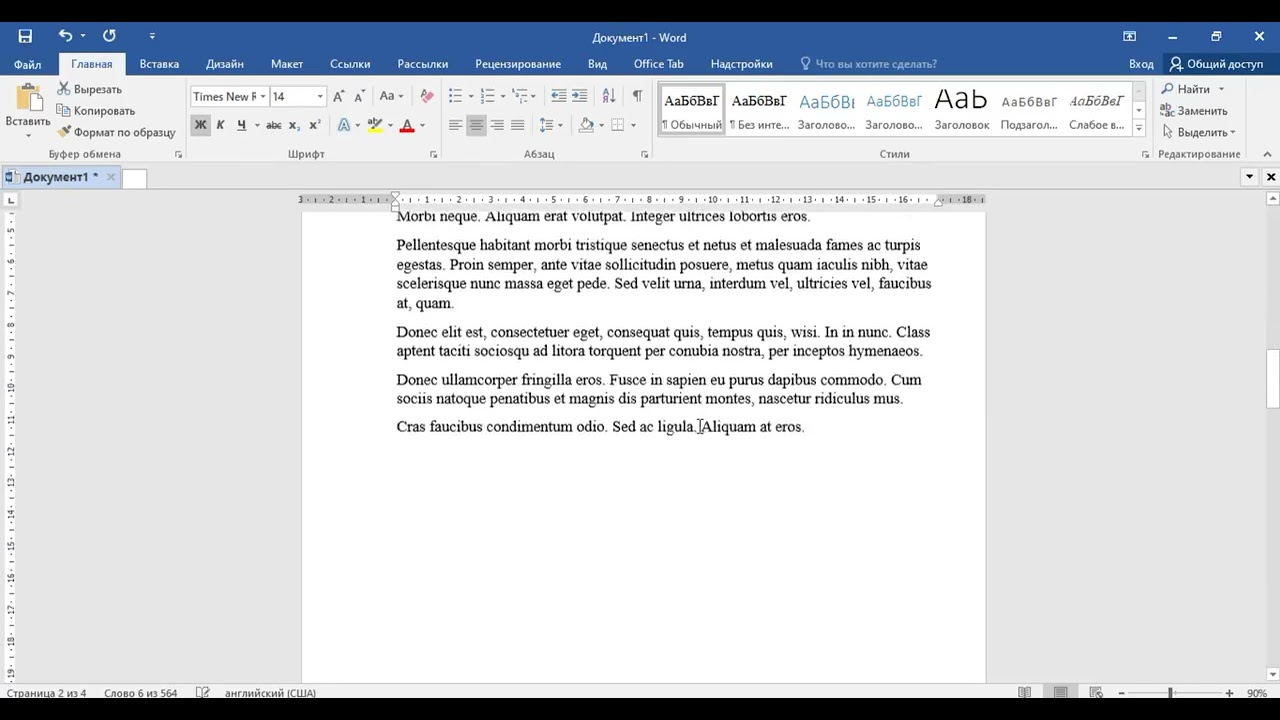Select the Заголовок style thumbnail
The width and height of the screenshot is (1280, 720).
click(961, 110)
